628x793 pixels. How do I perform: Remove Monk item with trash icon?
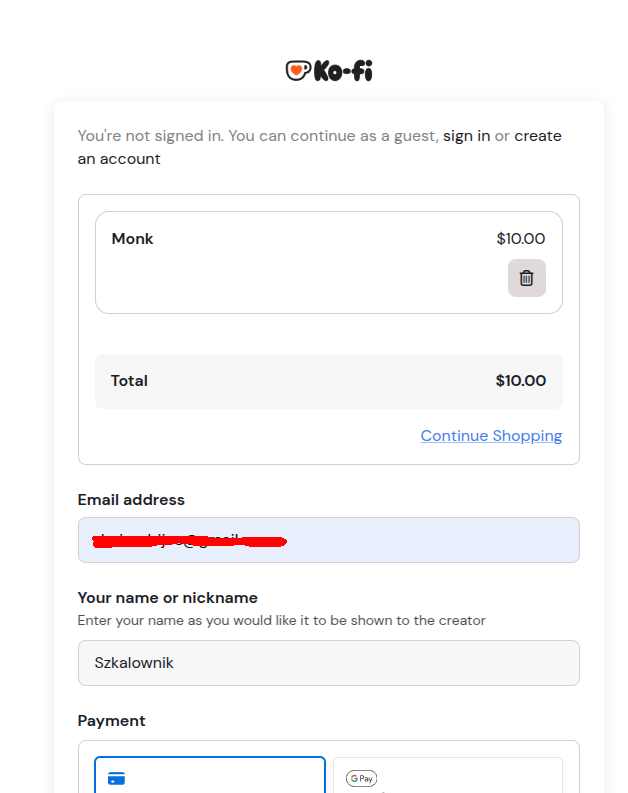pyautogui.click(x=526, y=278)
